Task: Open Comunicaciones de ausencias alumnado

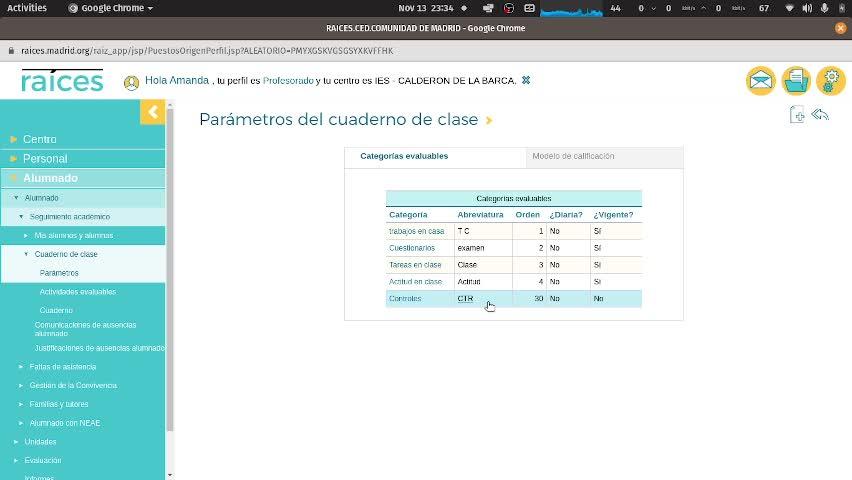Action: tap(85, 329)
